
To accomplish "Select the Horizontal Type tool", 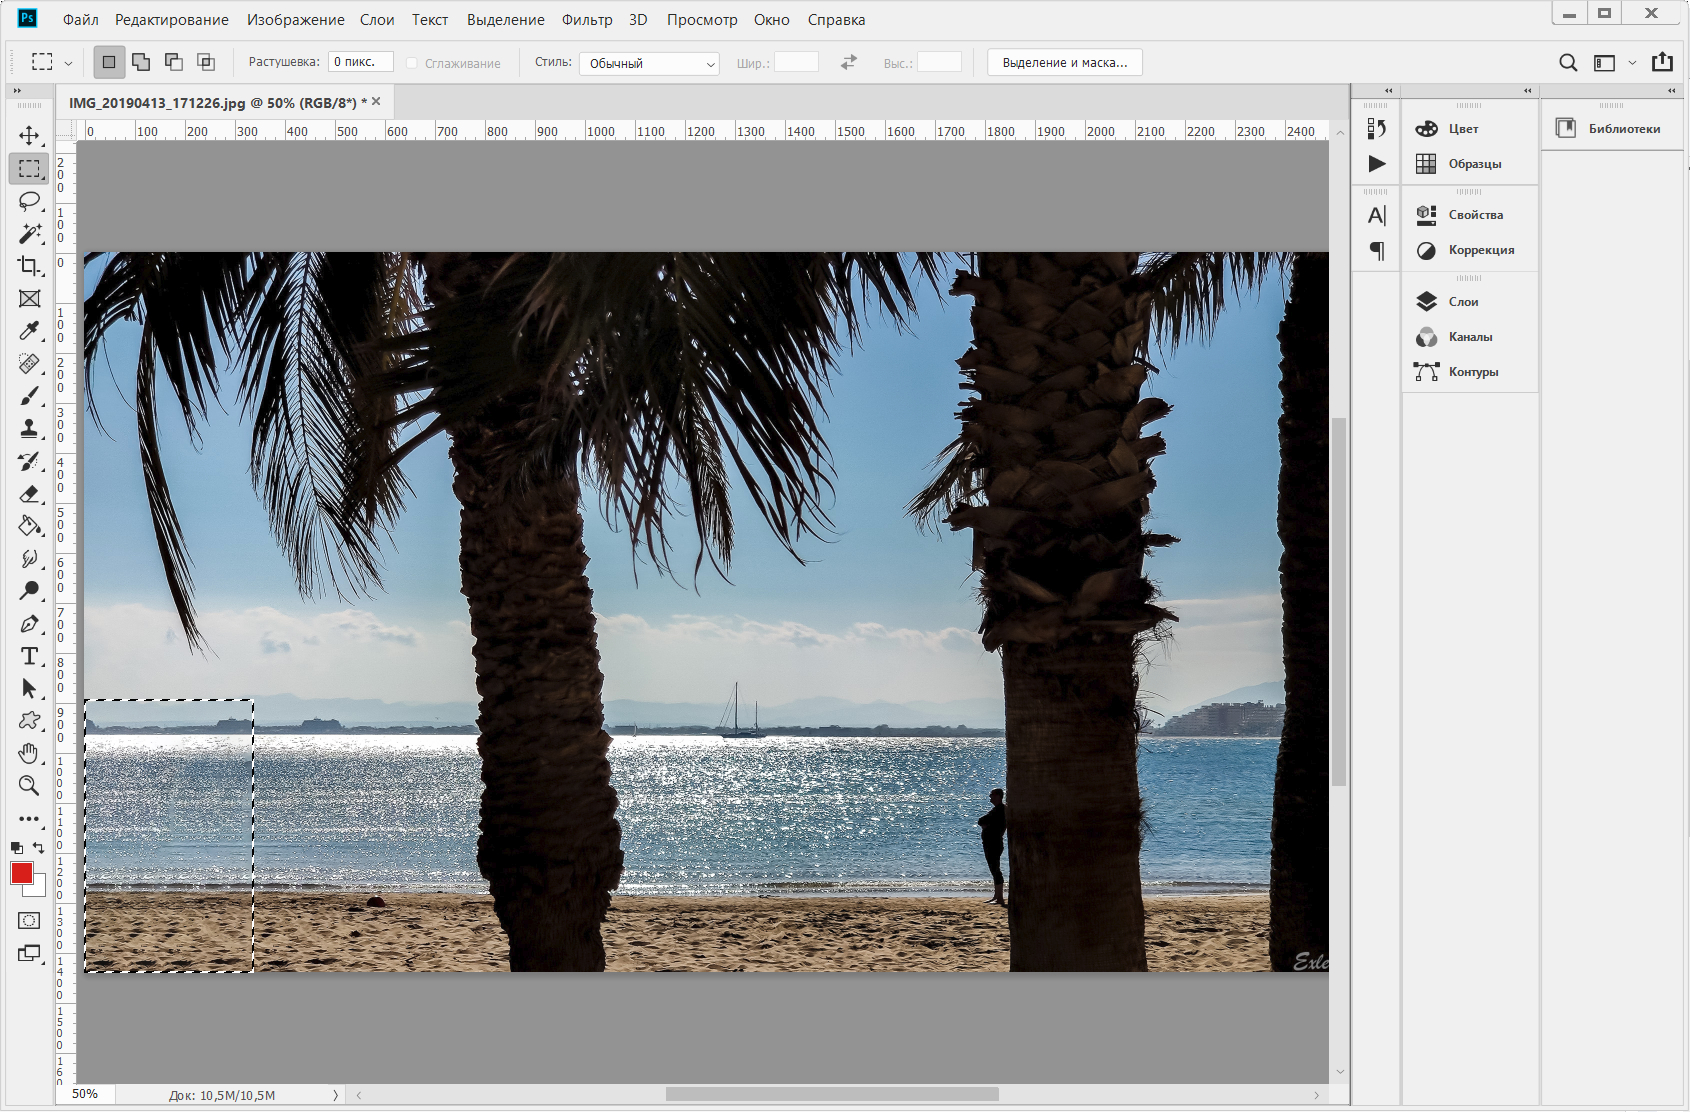I will point(29,656).
